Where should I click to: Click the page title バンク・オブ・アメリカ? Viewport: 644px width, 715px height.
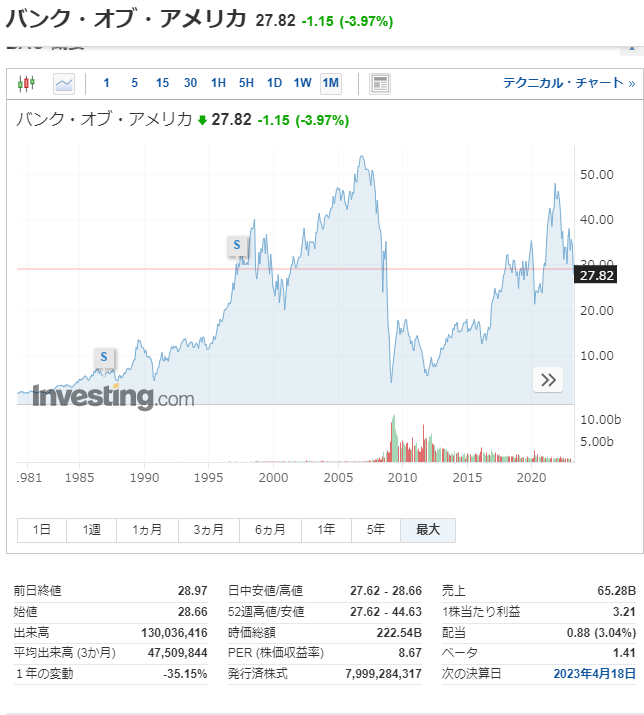coord(126,19)
